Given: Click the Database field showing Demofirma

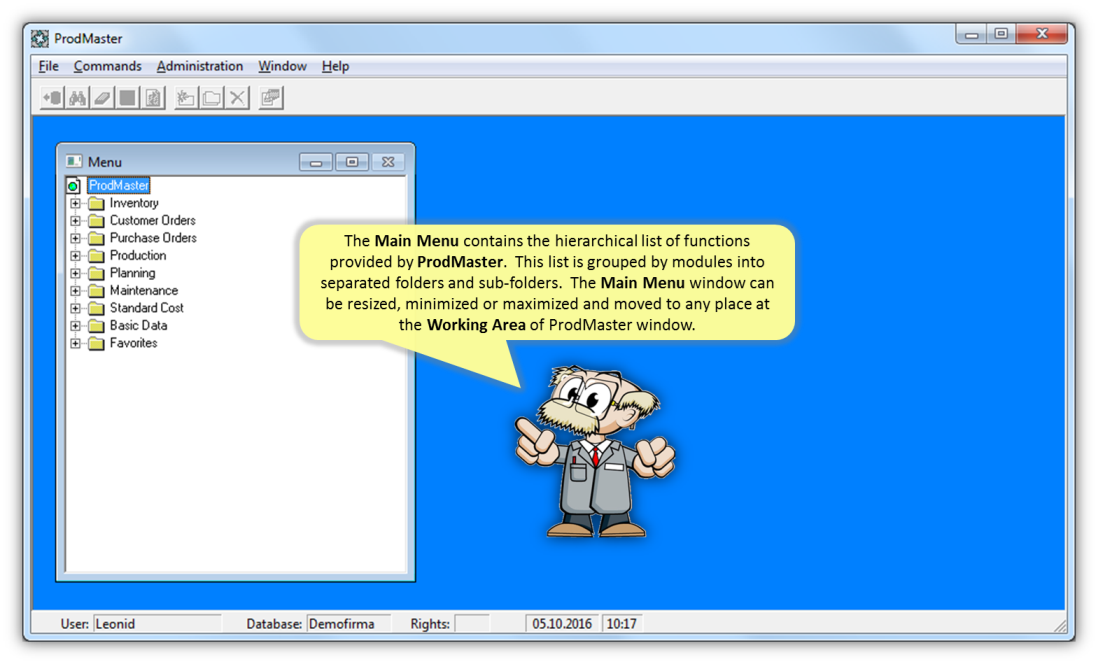Looking at the screenshot, I should (348, 623).
